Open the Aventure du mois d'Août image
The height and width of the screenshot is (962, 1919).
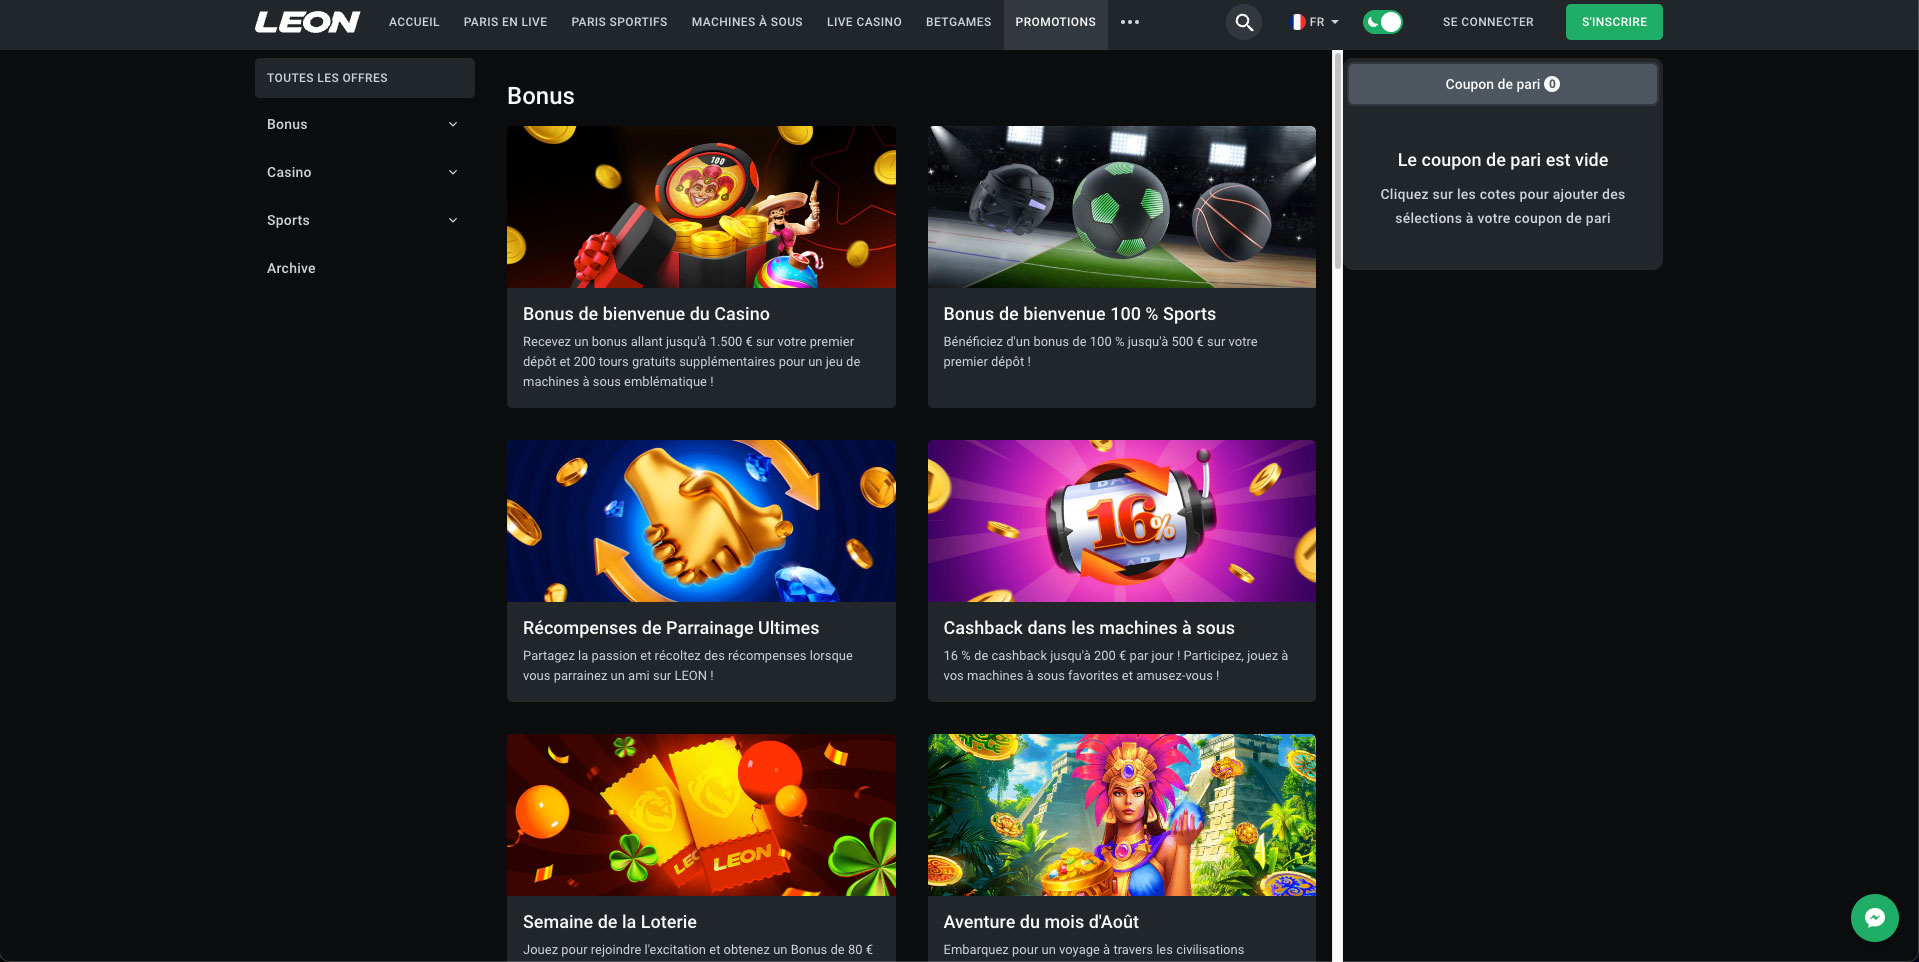[x=1121, y=815]
